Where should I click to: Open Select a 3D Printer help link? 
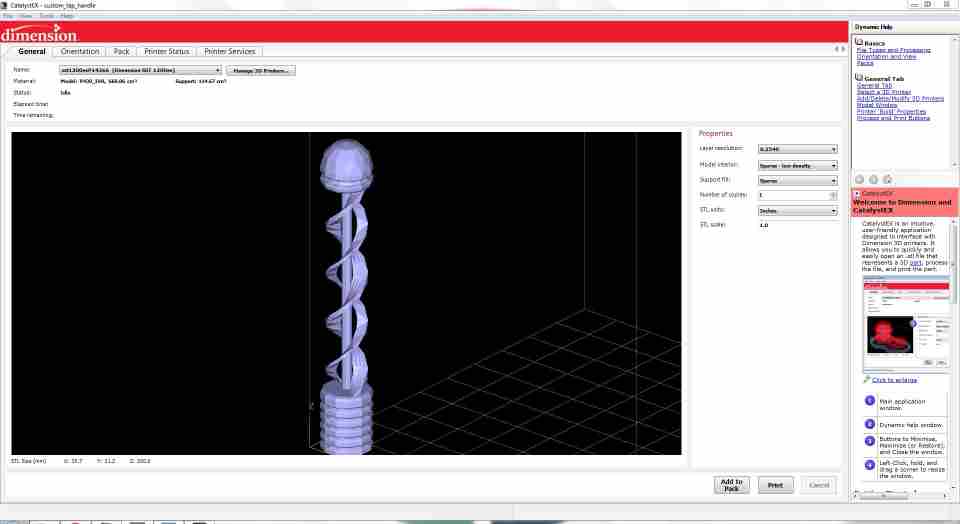[x=883, y=92]
